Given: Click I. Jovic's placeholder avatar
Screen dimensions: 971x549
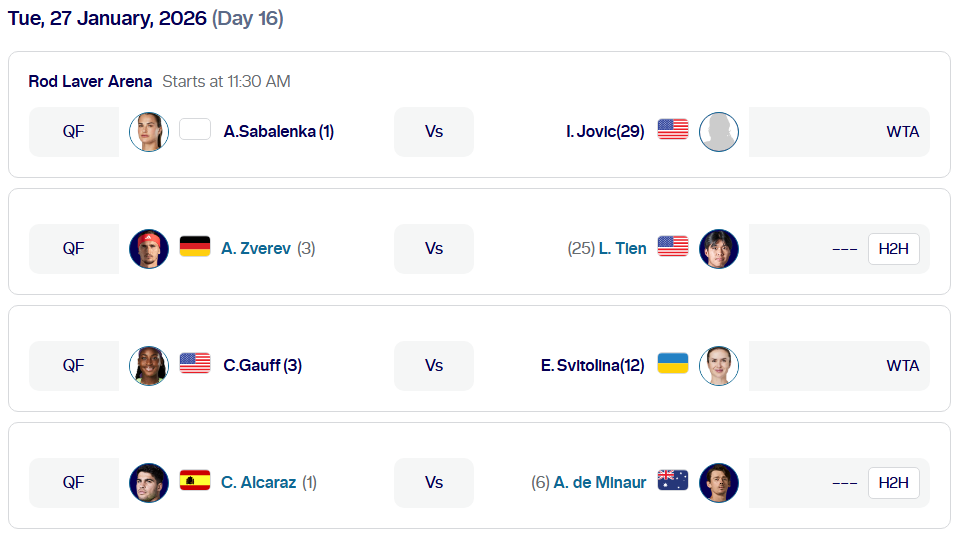Looking at the screenshot, I should tap(718, 132).
